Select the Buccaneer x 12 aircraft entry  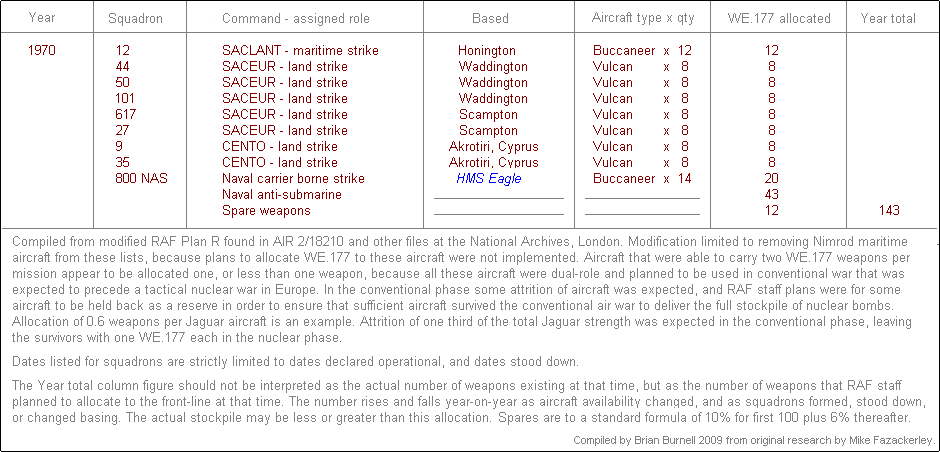click(642, 51)
